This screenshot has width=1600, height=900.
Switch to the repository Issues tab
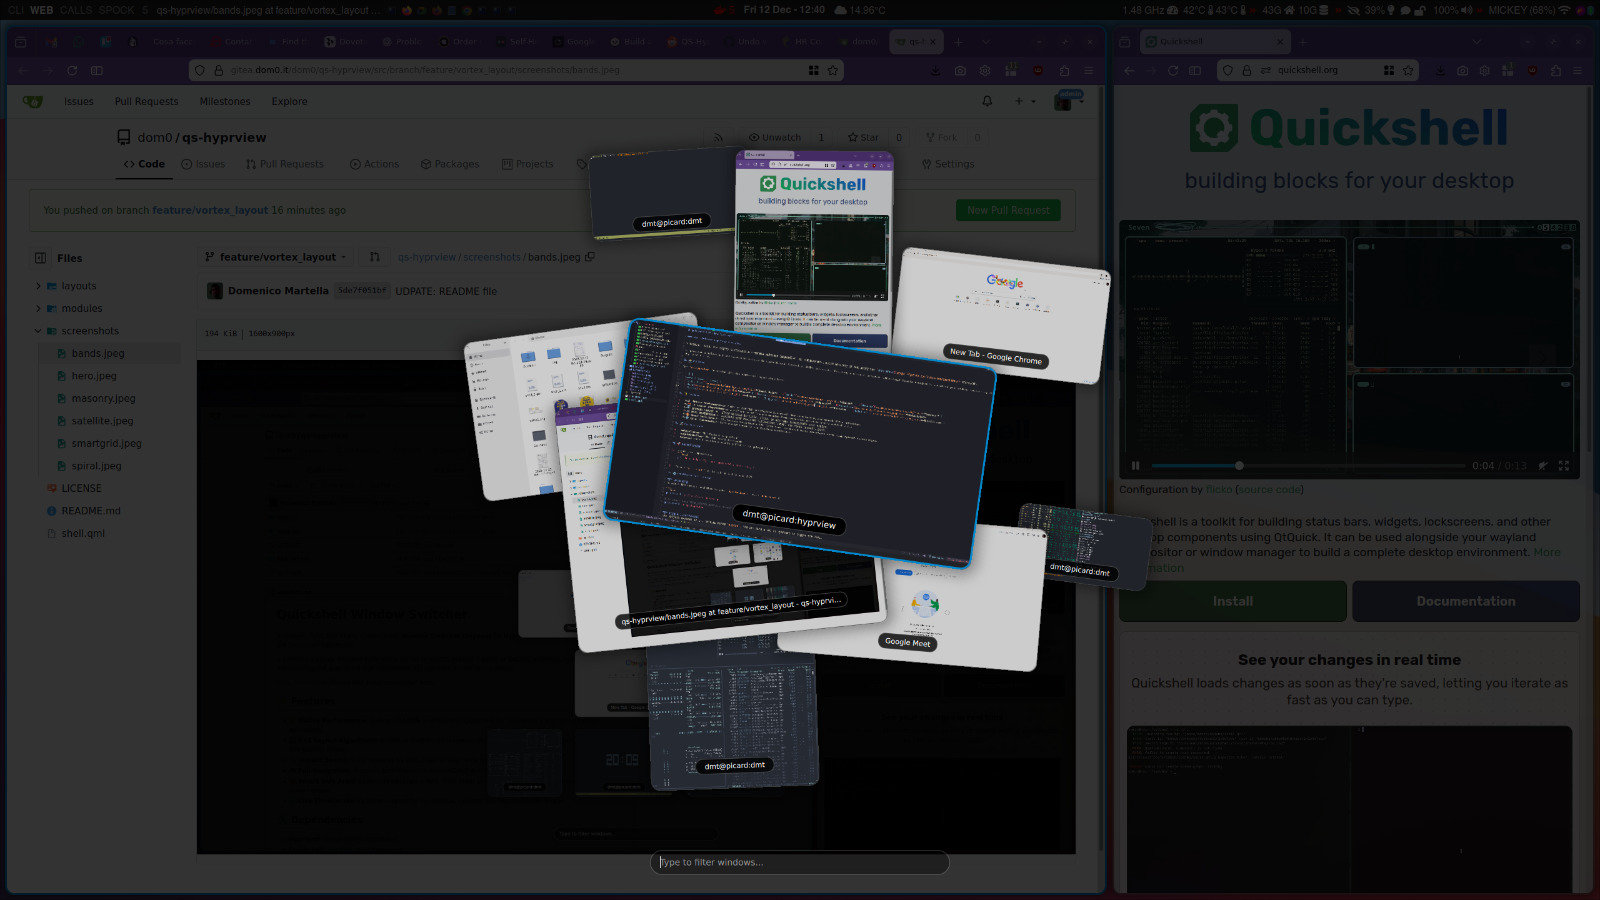203,164
